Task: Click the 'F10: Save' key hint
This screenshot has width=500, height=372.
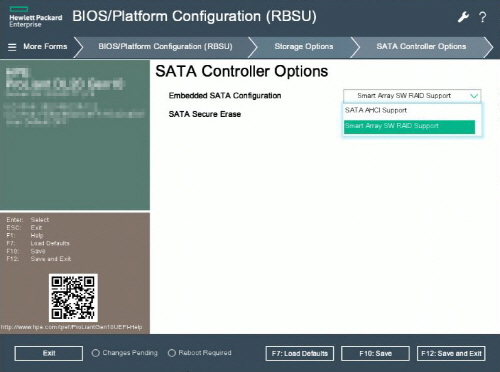Action: click(x=26, y=251)
